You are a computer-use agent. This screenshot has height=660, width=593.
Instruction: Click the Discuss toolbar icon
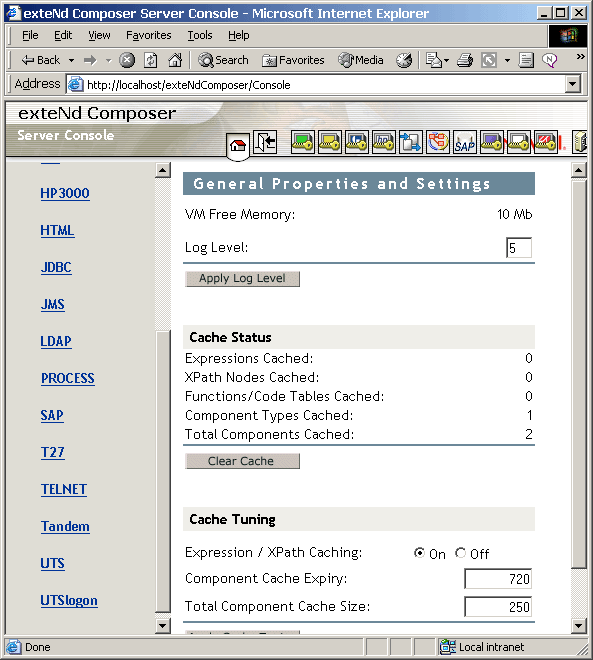pyautogui.click(x=526, y=61)
